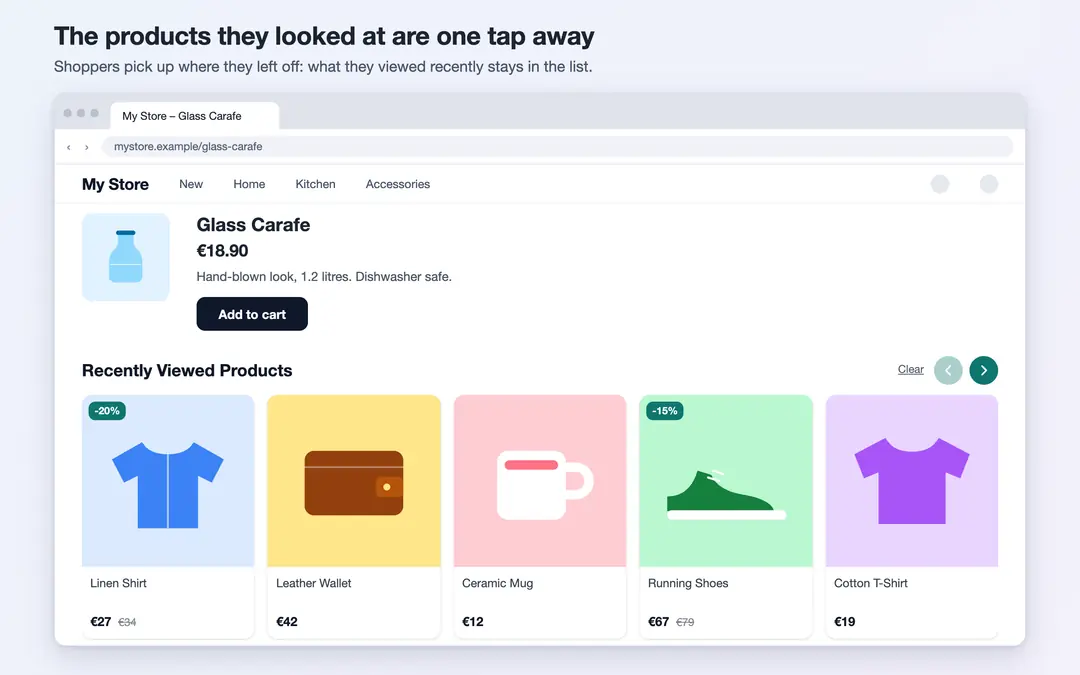
Task: Open the Running Shoes product image
Action: [726, 481]
